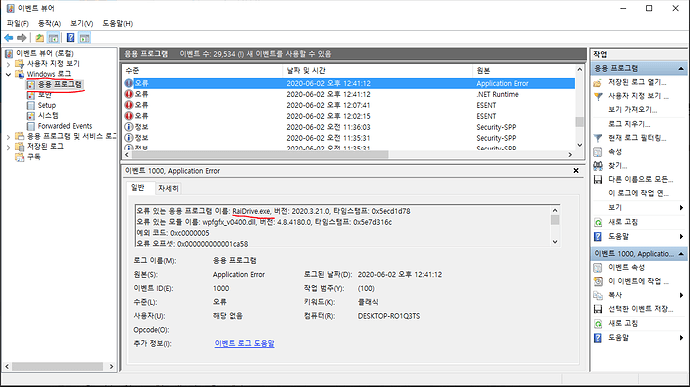Click the 속성 properties icon in actions
This screenshot has width=690, height=387.
tap(598, 152)
